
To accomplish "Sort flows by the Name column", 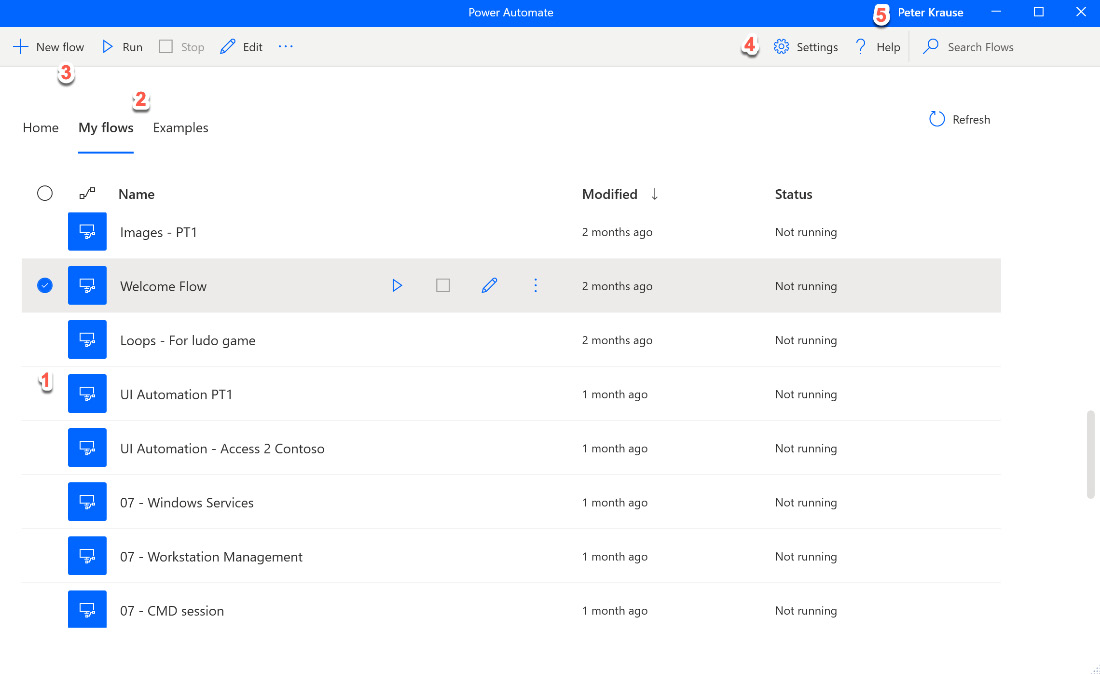I will (x=136, y=194).
